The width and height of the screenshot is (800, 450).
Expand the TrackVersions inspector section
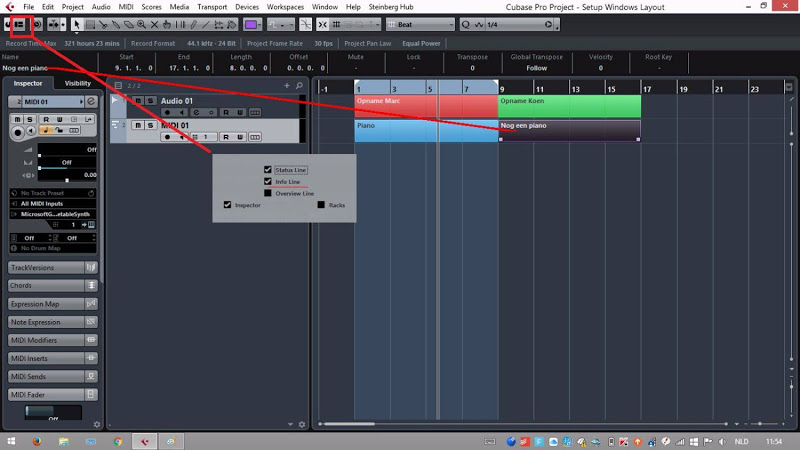[x=53, y=267]
